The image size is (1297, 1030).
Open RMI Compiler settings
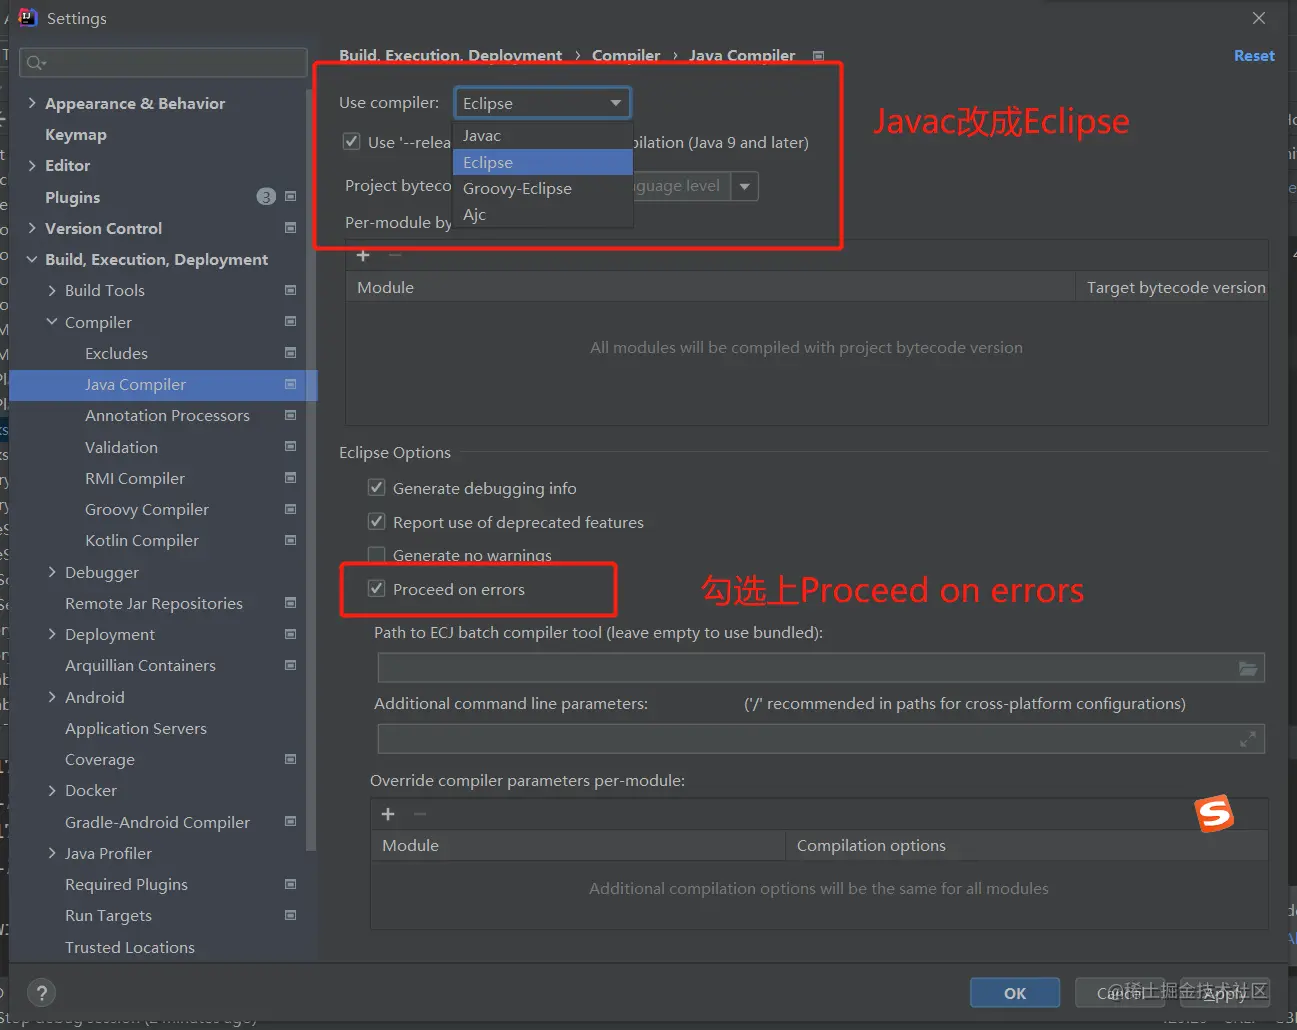tap(135, 478)
